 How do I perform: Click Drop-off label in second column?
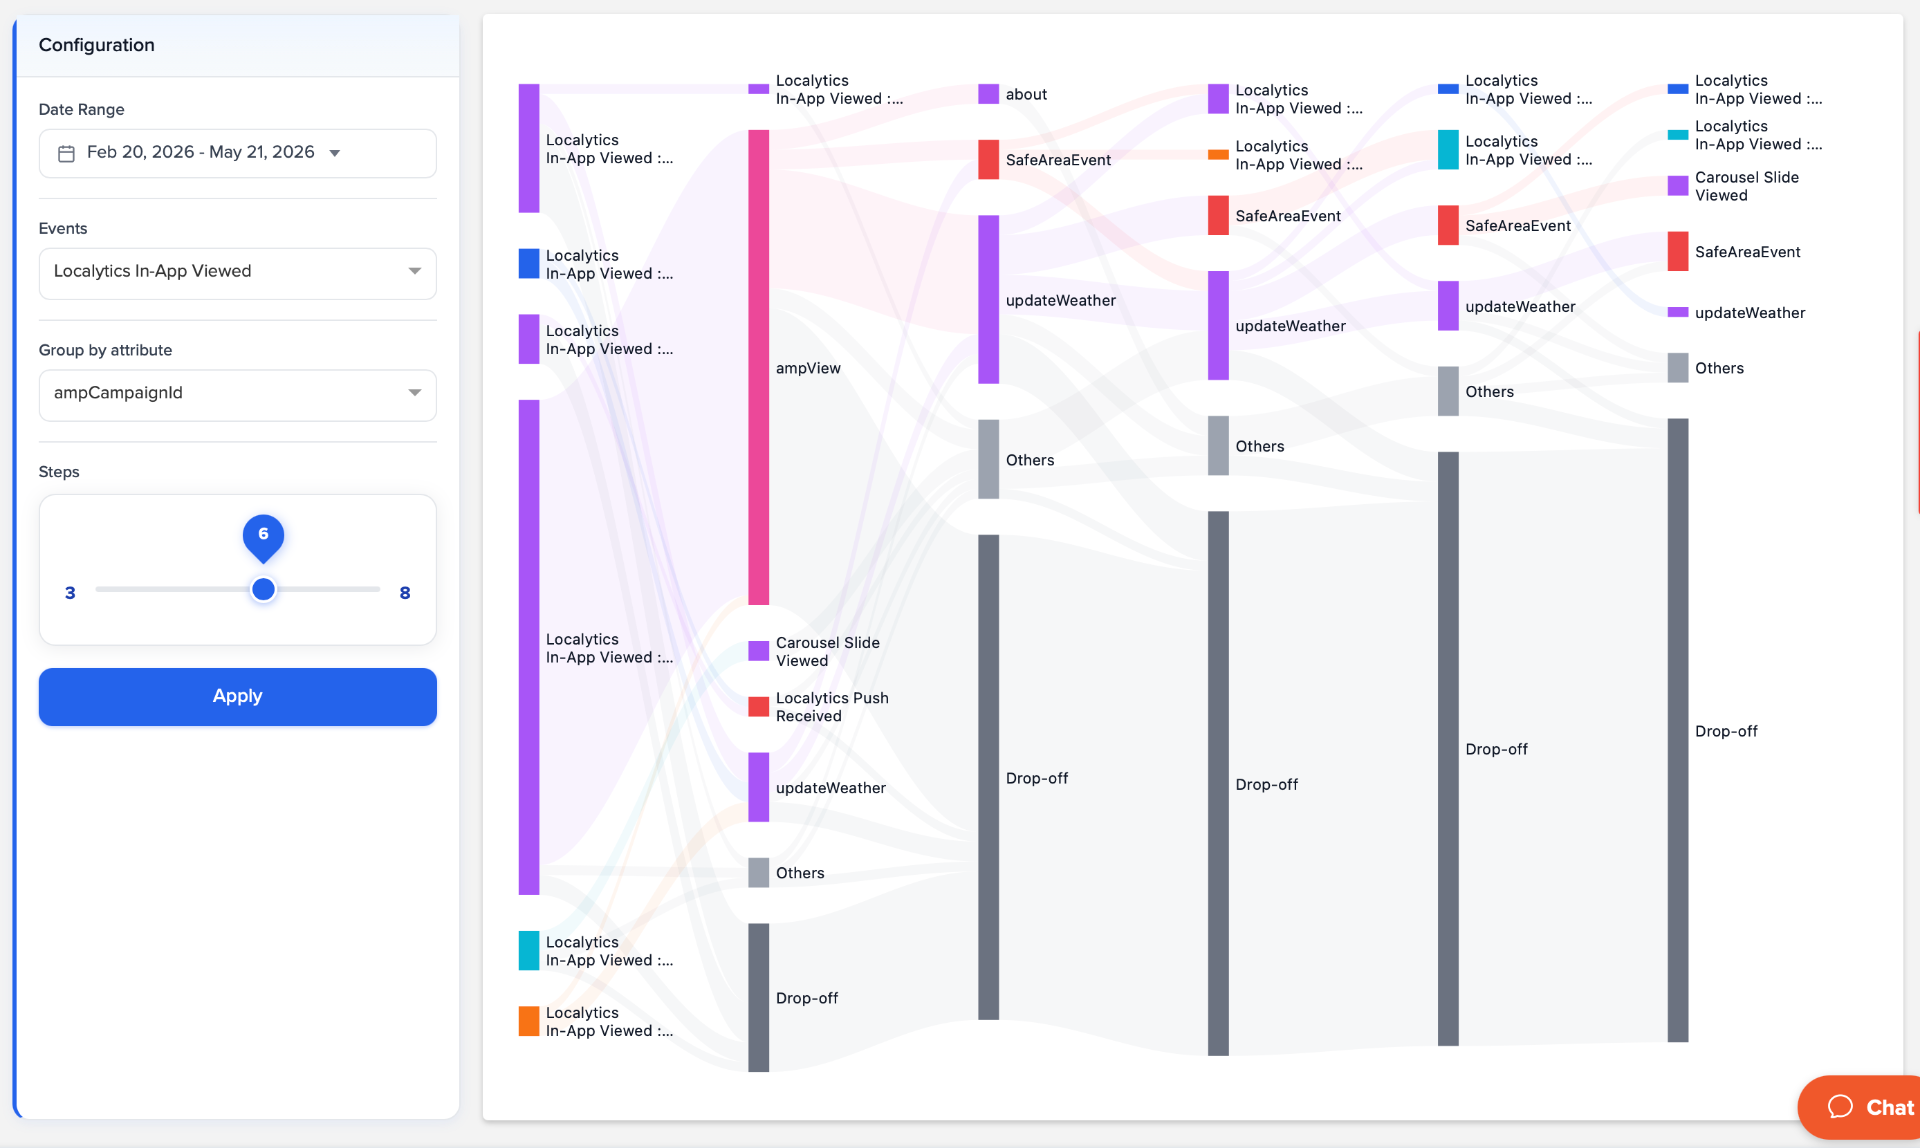click(807, 998)
